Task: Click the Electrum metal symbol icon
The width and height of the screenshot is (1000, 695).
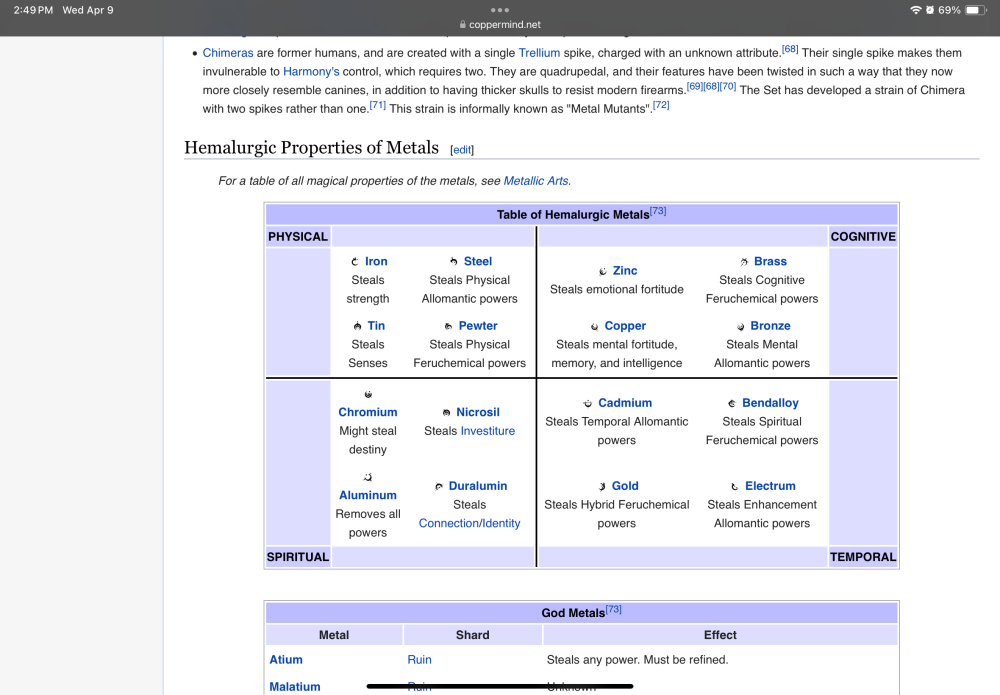Action: click(735, 486)
